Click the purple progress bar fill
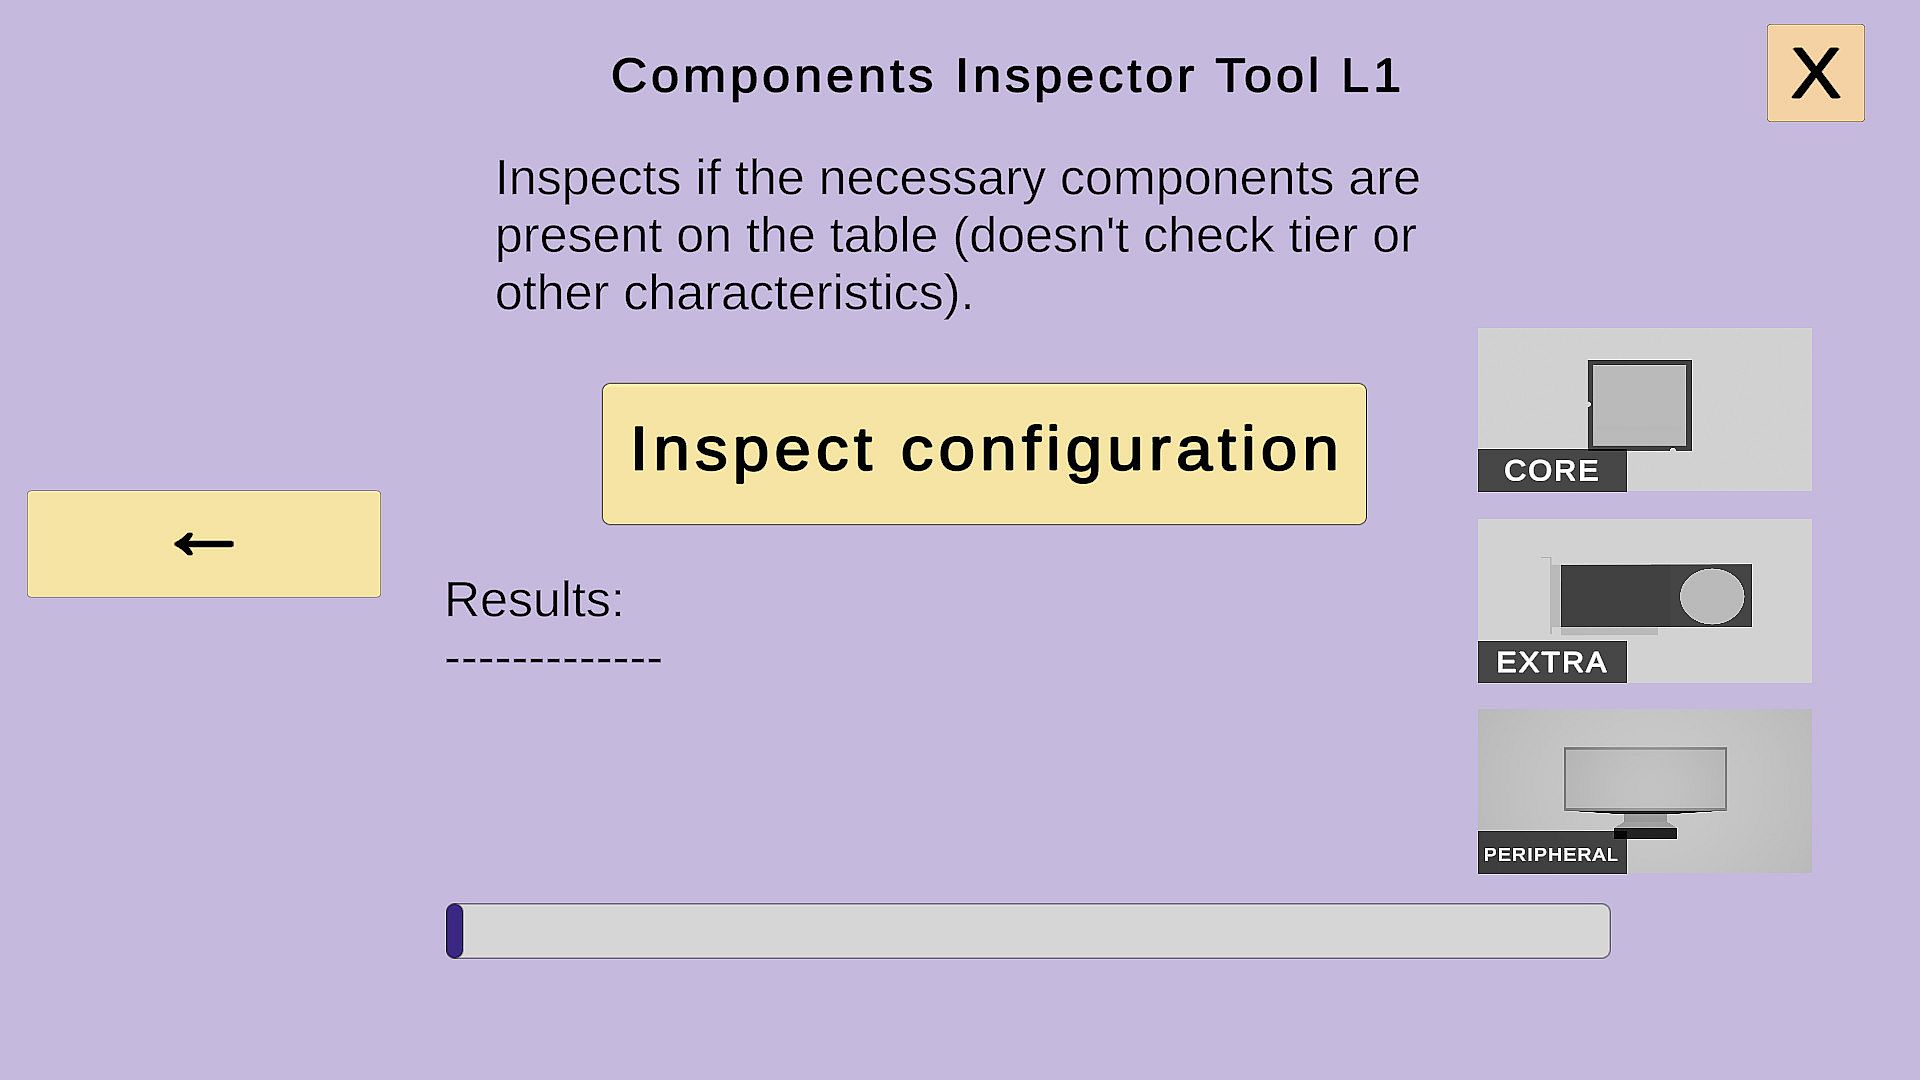The height and width of the screenshot is (1080, 1920). 455,931
